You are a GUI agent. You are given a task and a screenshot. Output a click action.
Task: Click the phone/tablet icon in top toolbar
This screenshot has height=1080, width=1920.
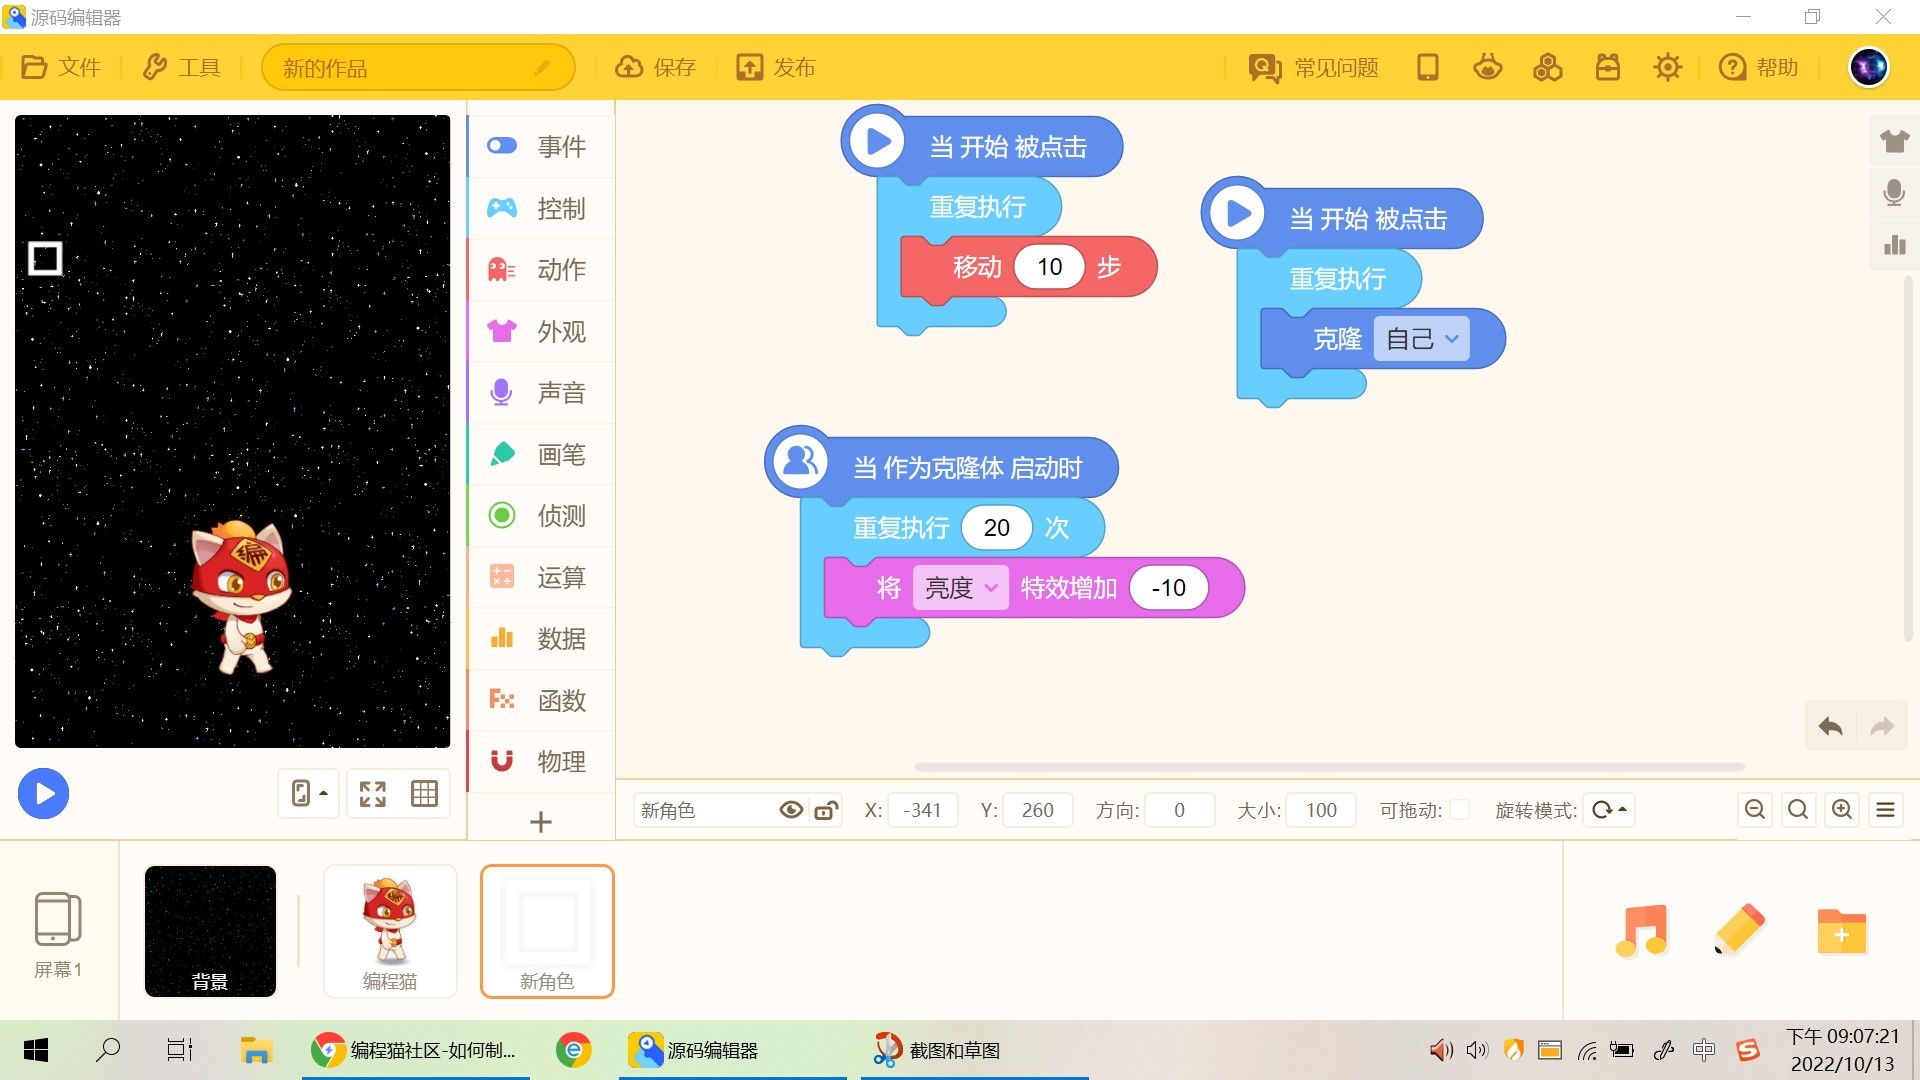click(1428, 67)
